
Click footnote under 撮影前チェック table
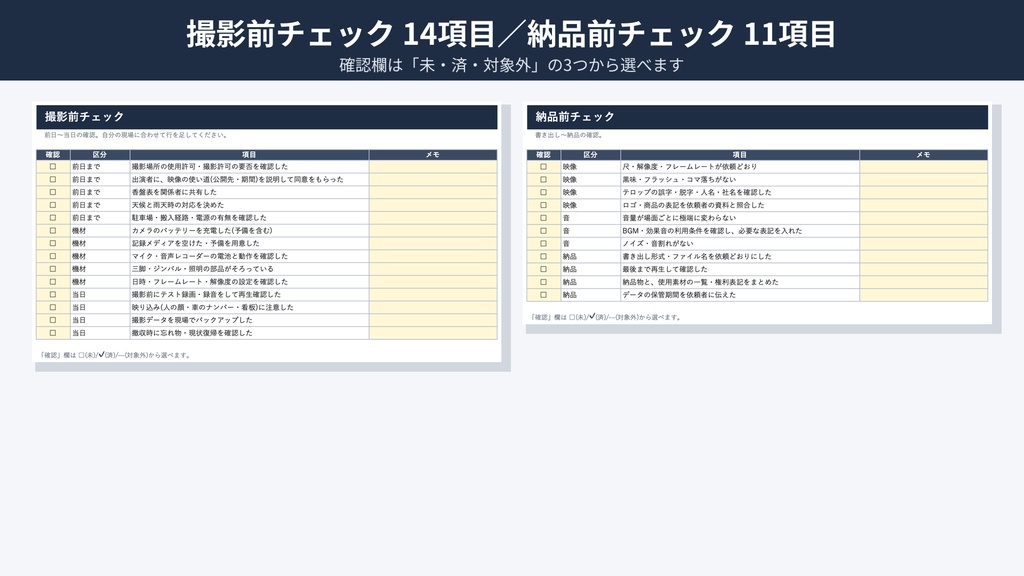click(x=115, y=355)
